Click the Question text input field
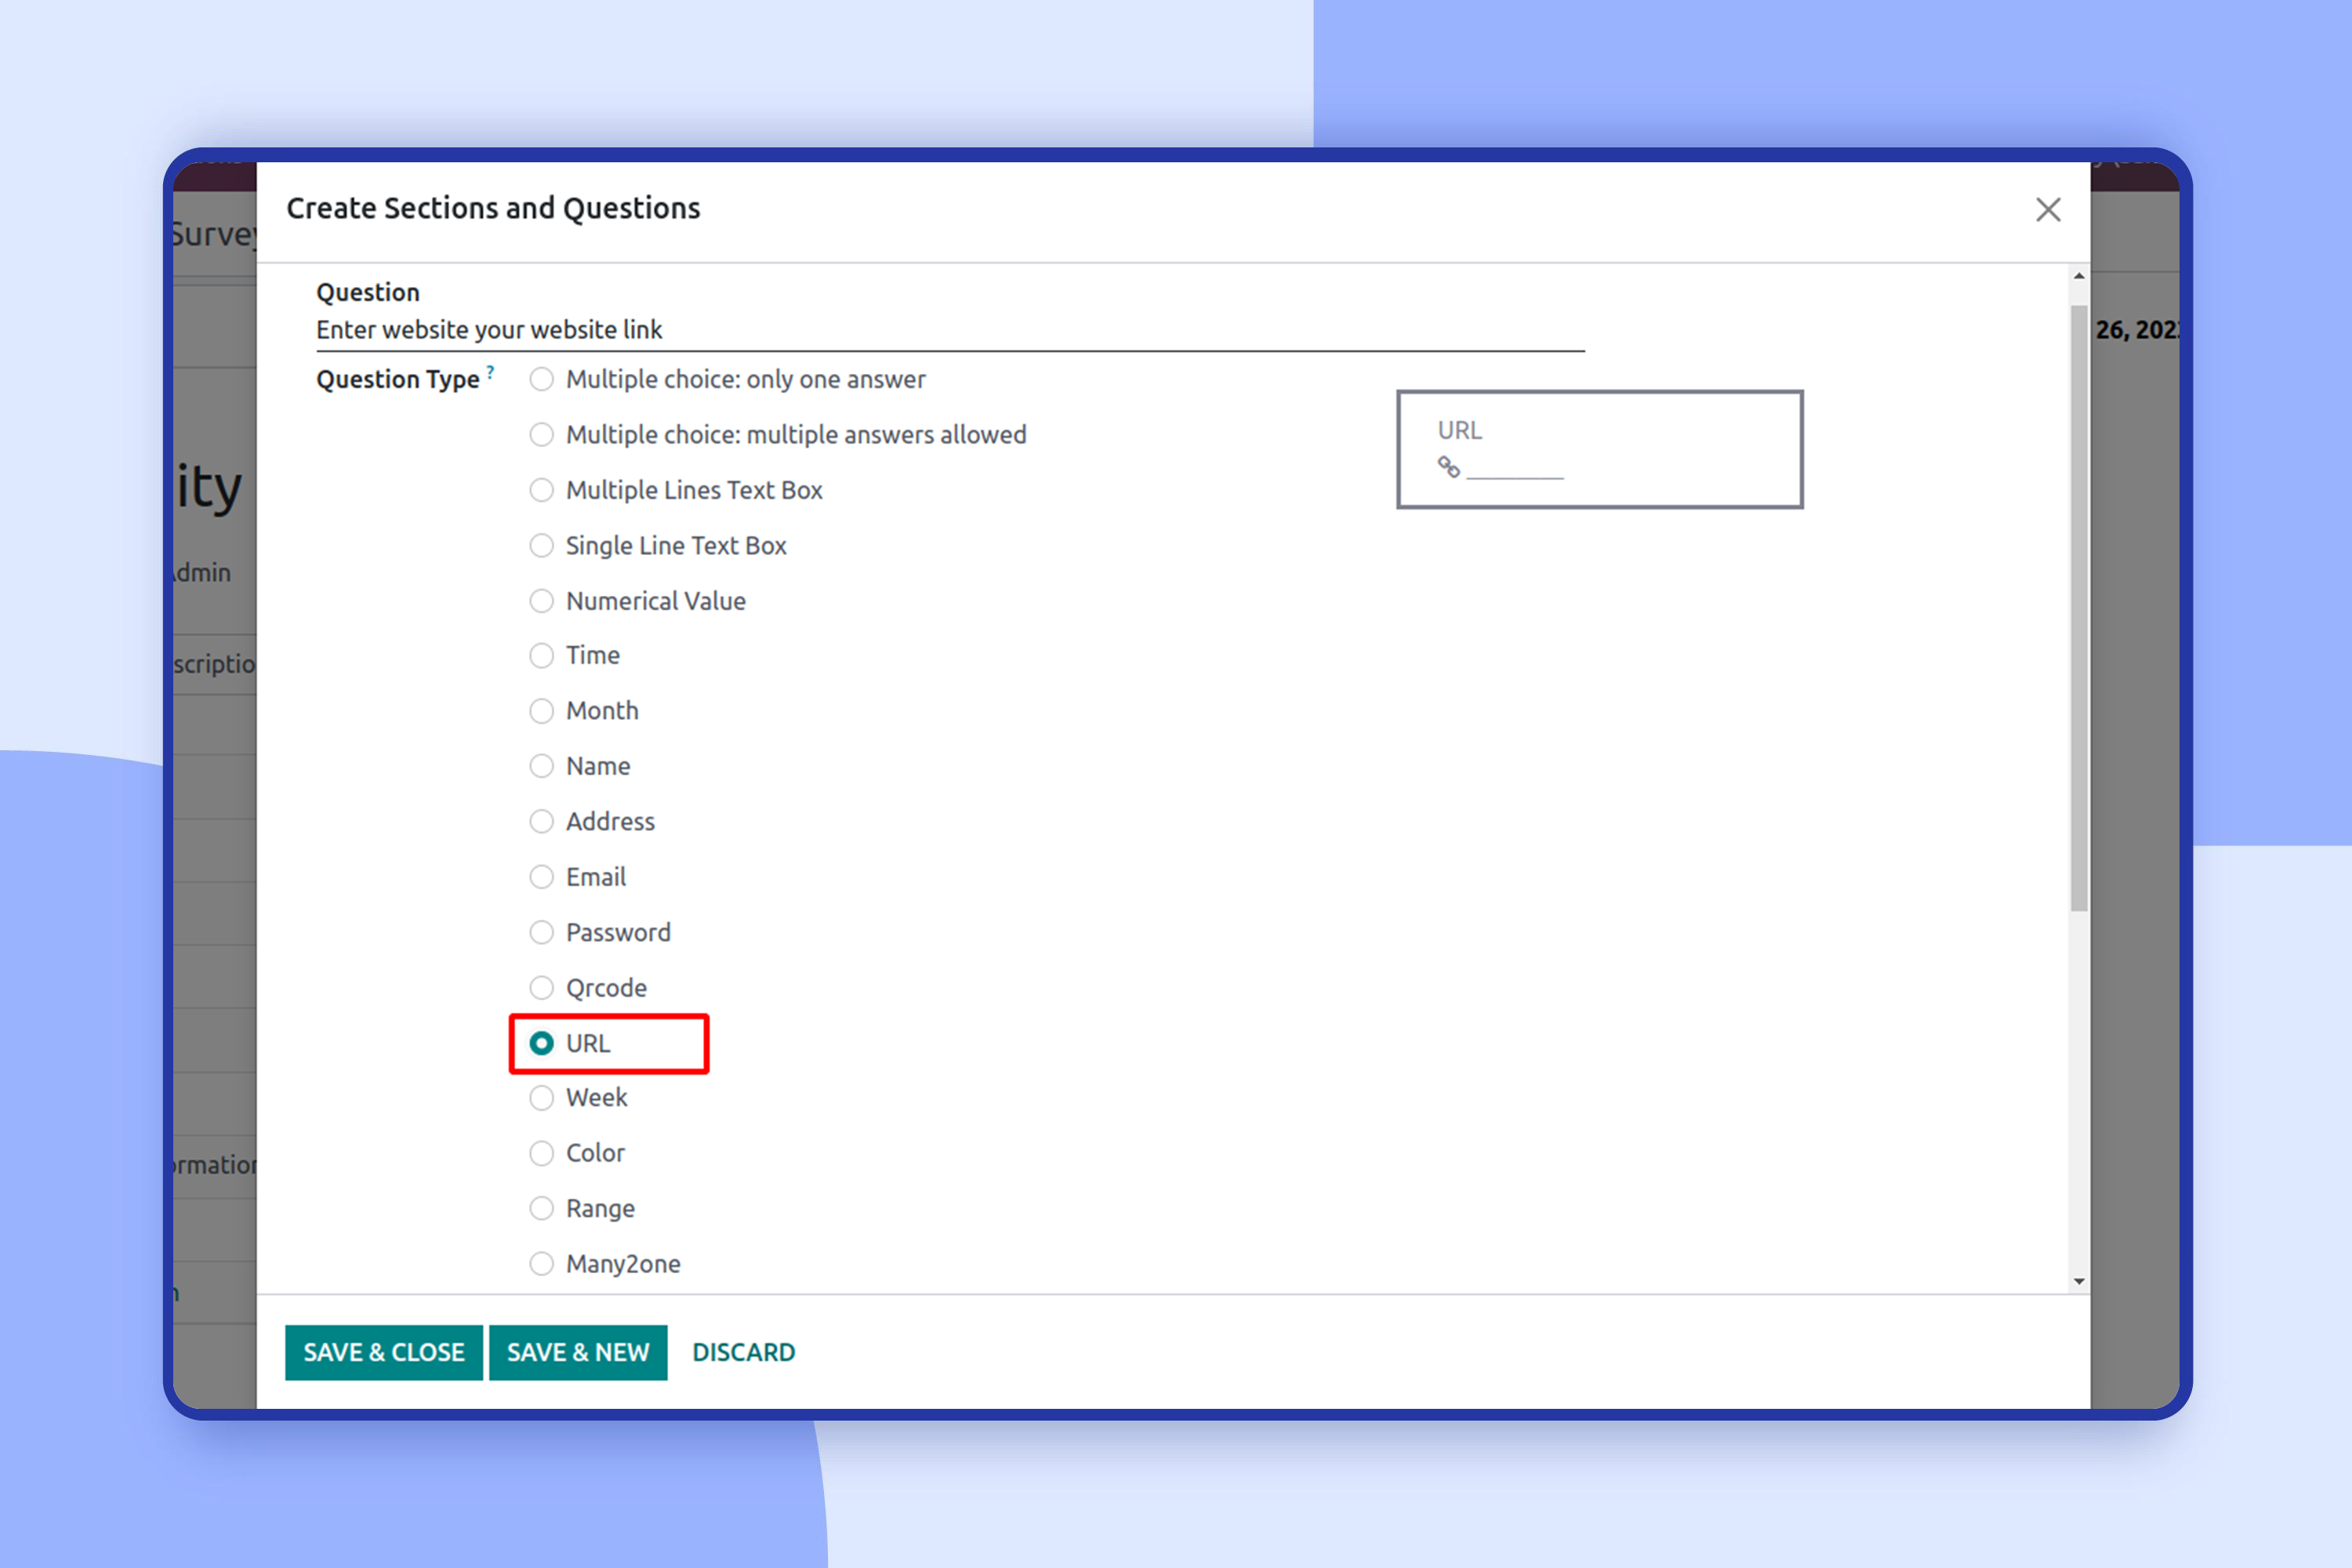 950,330
